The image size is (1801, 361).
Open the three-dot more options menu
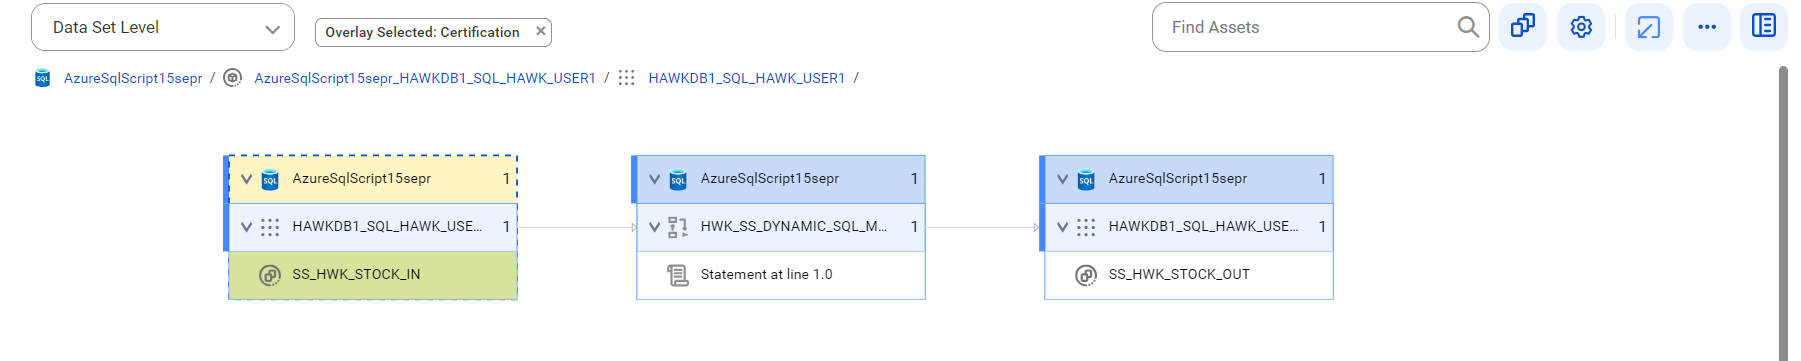pos(1707,26)
